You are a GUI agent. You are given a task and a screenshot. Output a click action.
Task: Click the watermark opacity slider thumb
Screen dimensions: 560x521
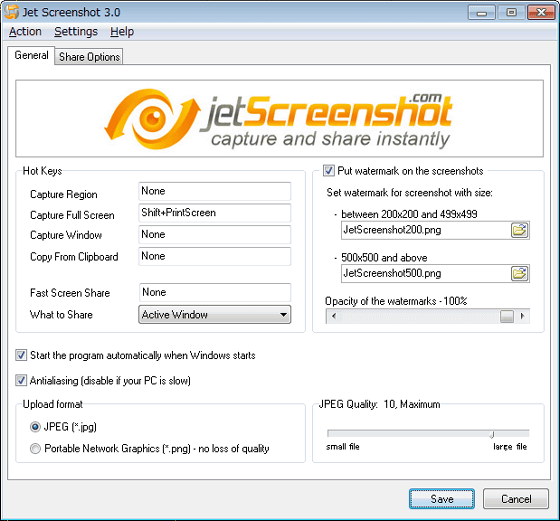(507, 316)
